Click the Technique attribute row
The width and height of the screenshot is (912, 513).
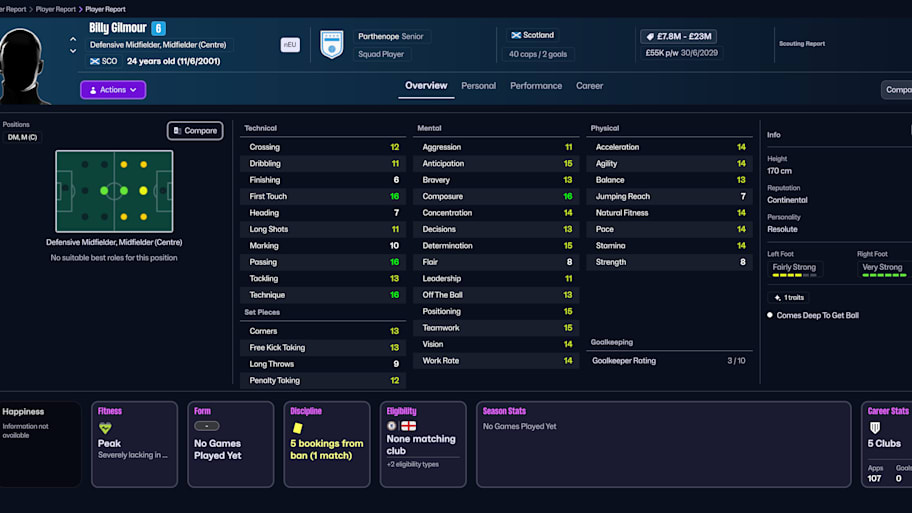tap(323, 295)
